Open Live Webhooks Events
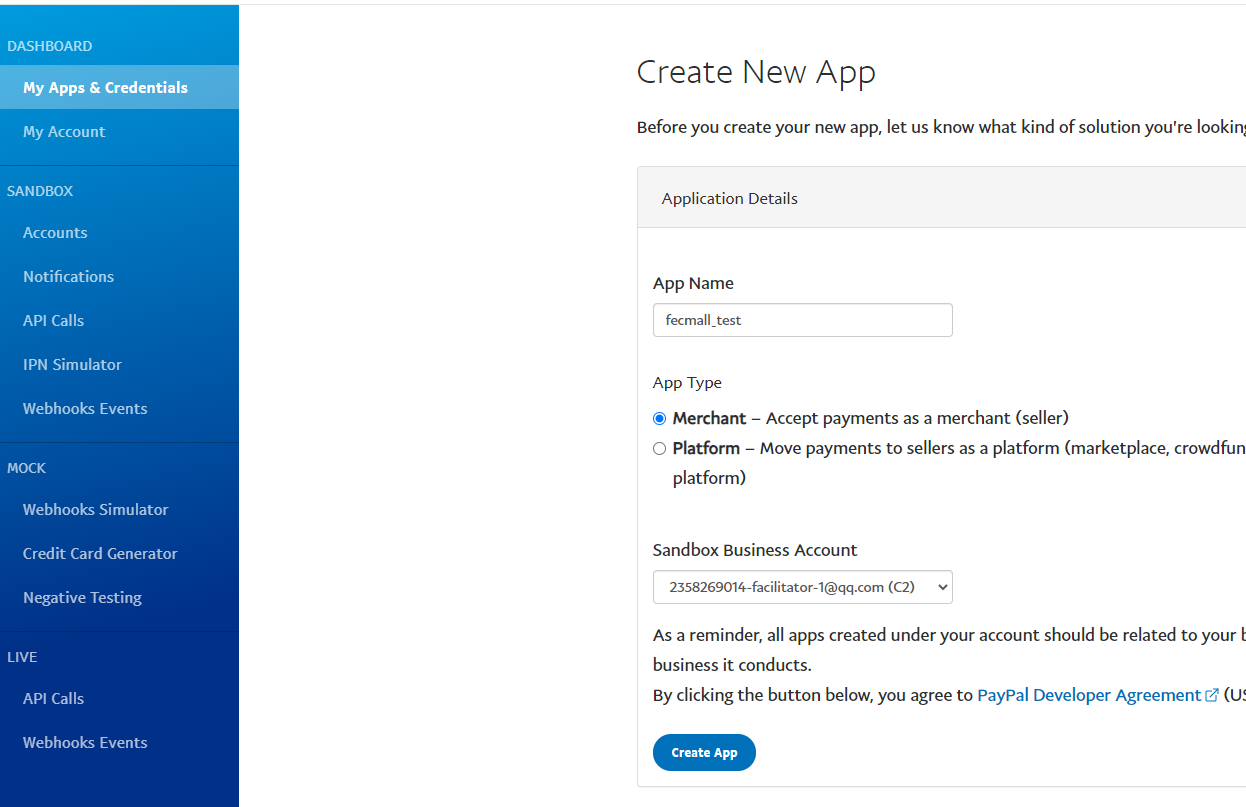The width and height of the screenshot is (1246, 807). 85,743
